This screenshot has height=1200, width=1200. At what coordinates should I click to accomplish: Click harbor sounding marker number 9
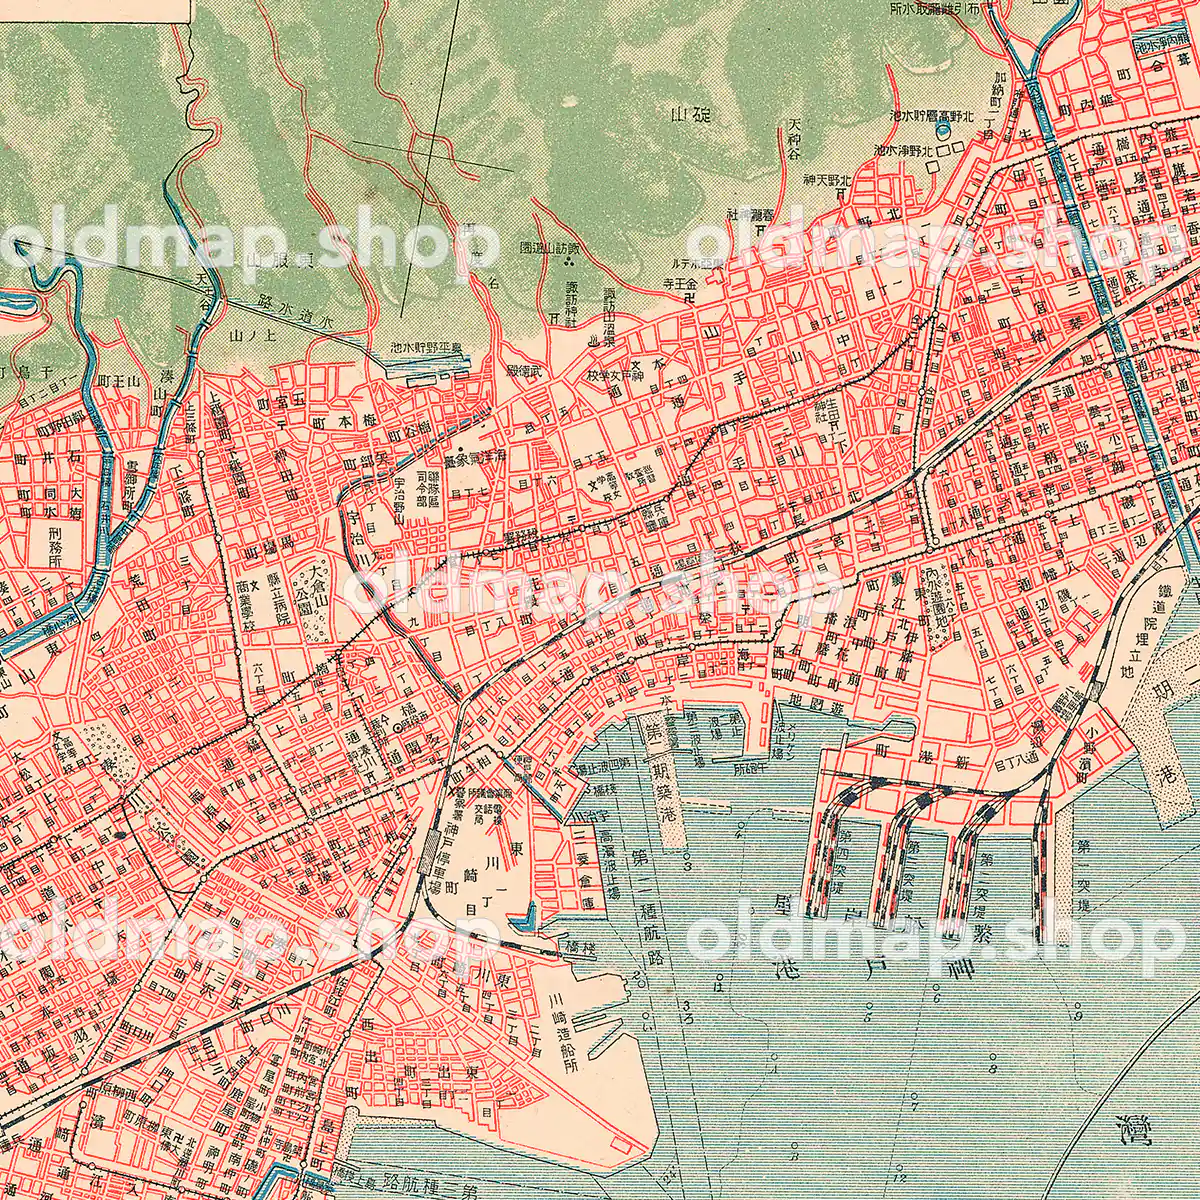(x=1080, y=1017)
